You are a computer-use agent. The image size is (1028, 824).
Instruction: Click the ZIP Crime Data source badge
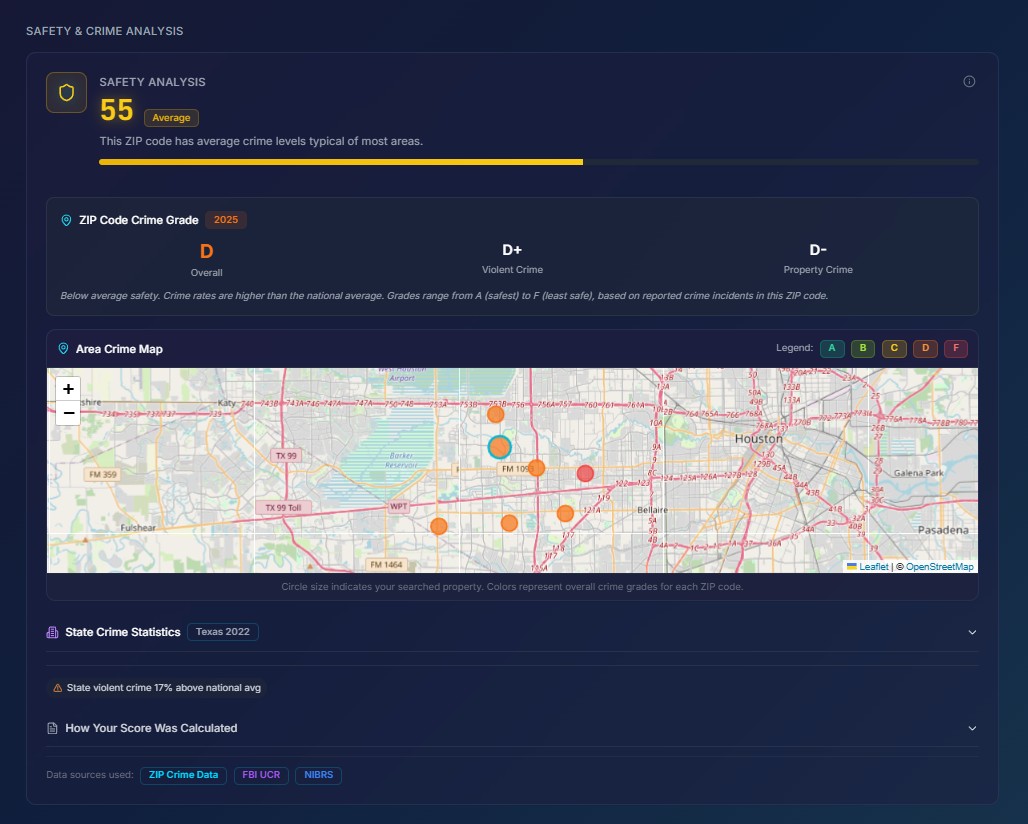coord(182,775)
